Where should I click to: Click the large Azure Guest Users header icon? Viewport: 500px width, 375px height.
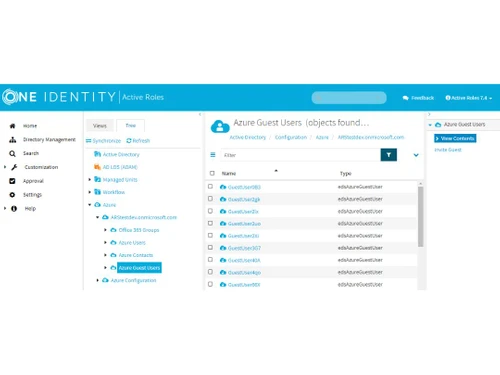click(220, 127)
